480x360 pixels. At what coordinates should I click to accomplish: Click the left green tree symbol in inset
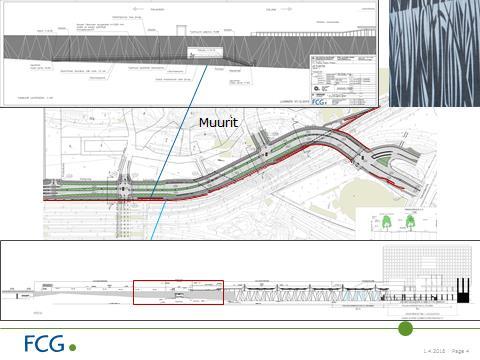click(x=387, y=222)
